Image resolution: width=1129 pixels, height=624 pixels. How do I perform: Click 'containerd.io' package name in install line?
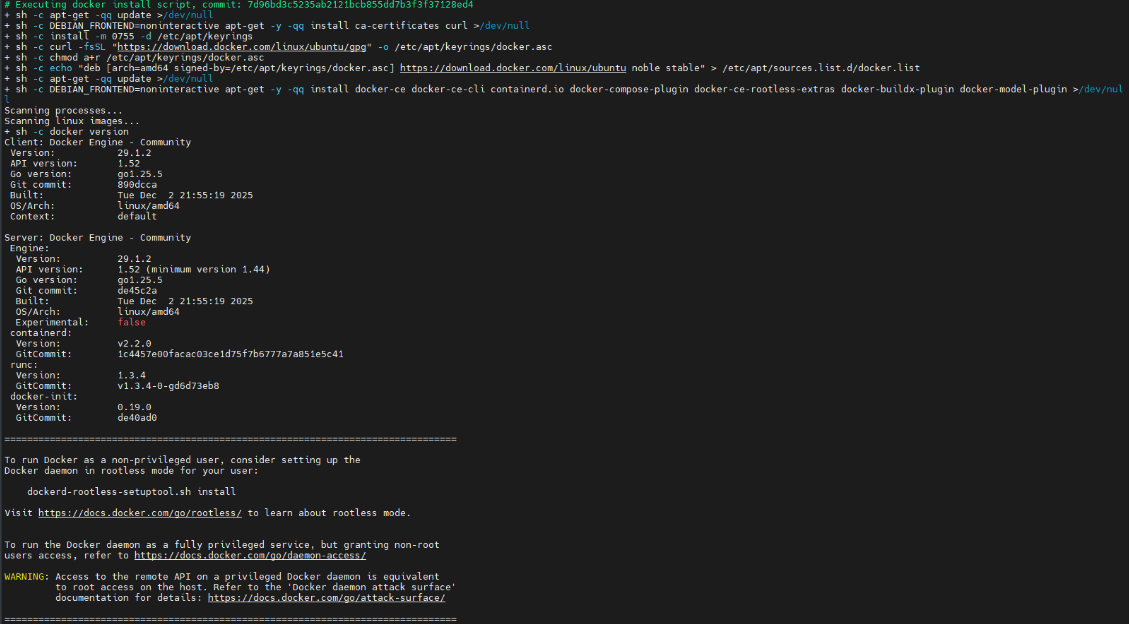pyautogui.click(x=527, y=89)
